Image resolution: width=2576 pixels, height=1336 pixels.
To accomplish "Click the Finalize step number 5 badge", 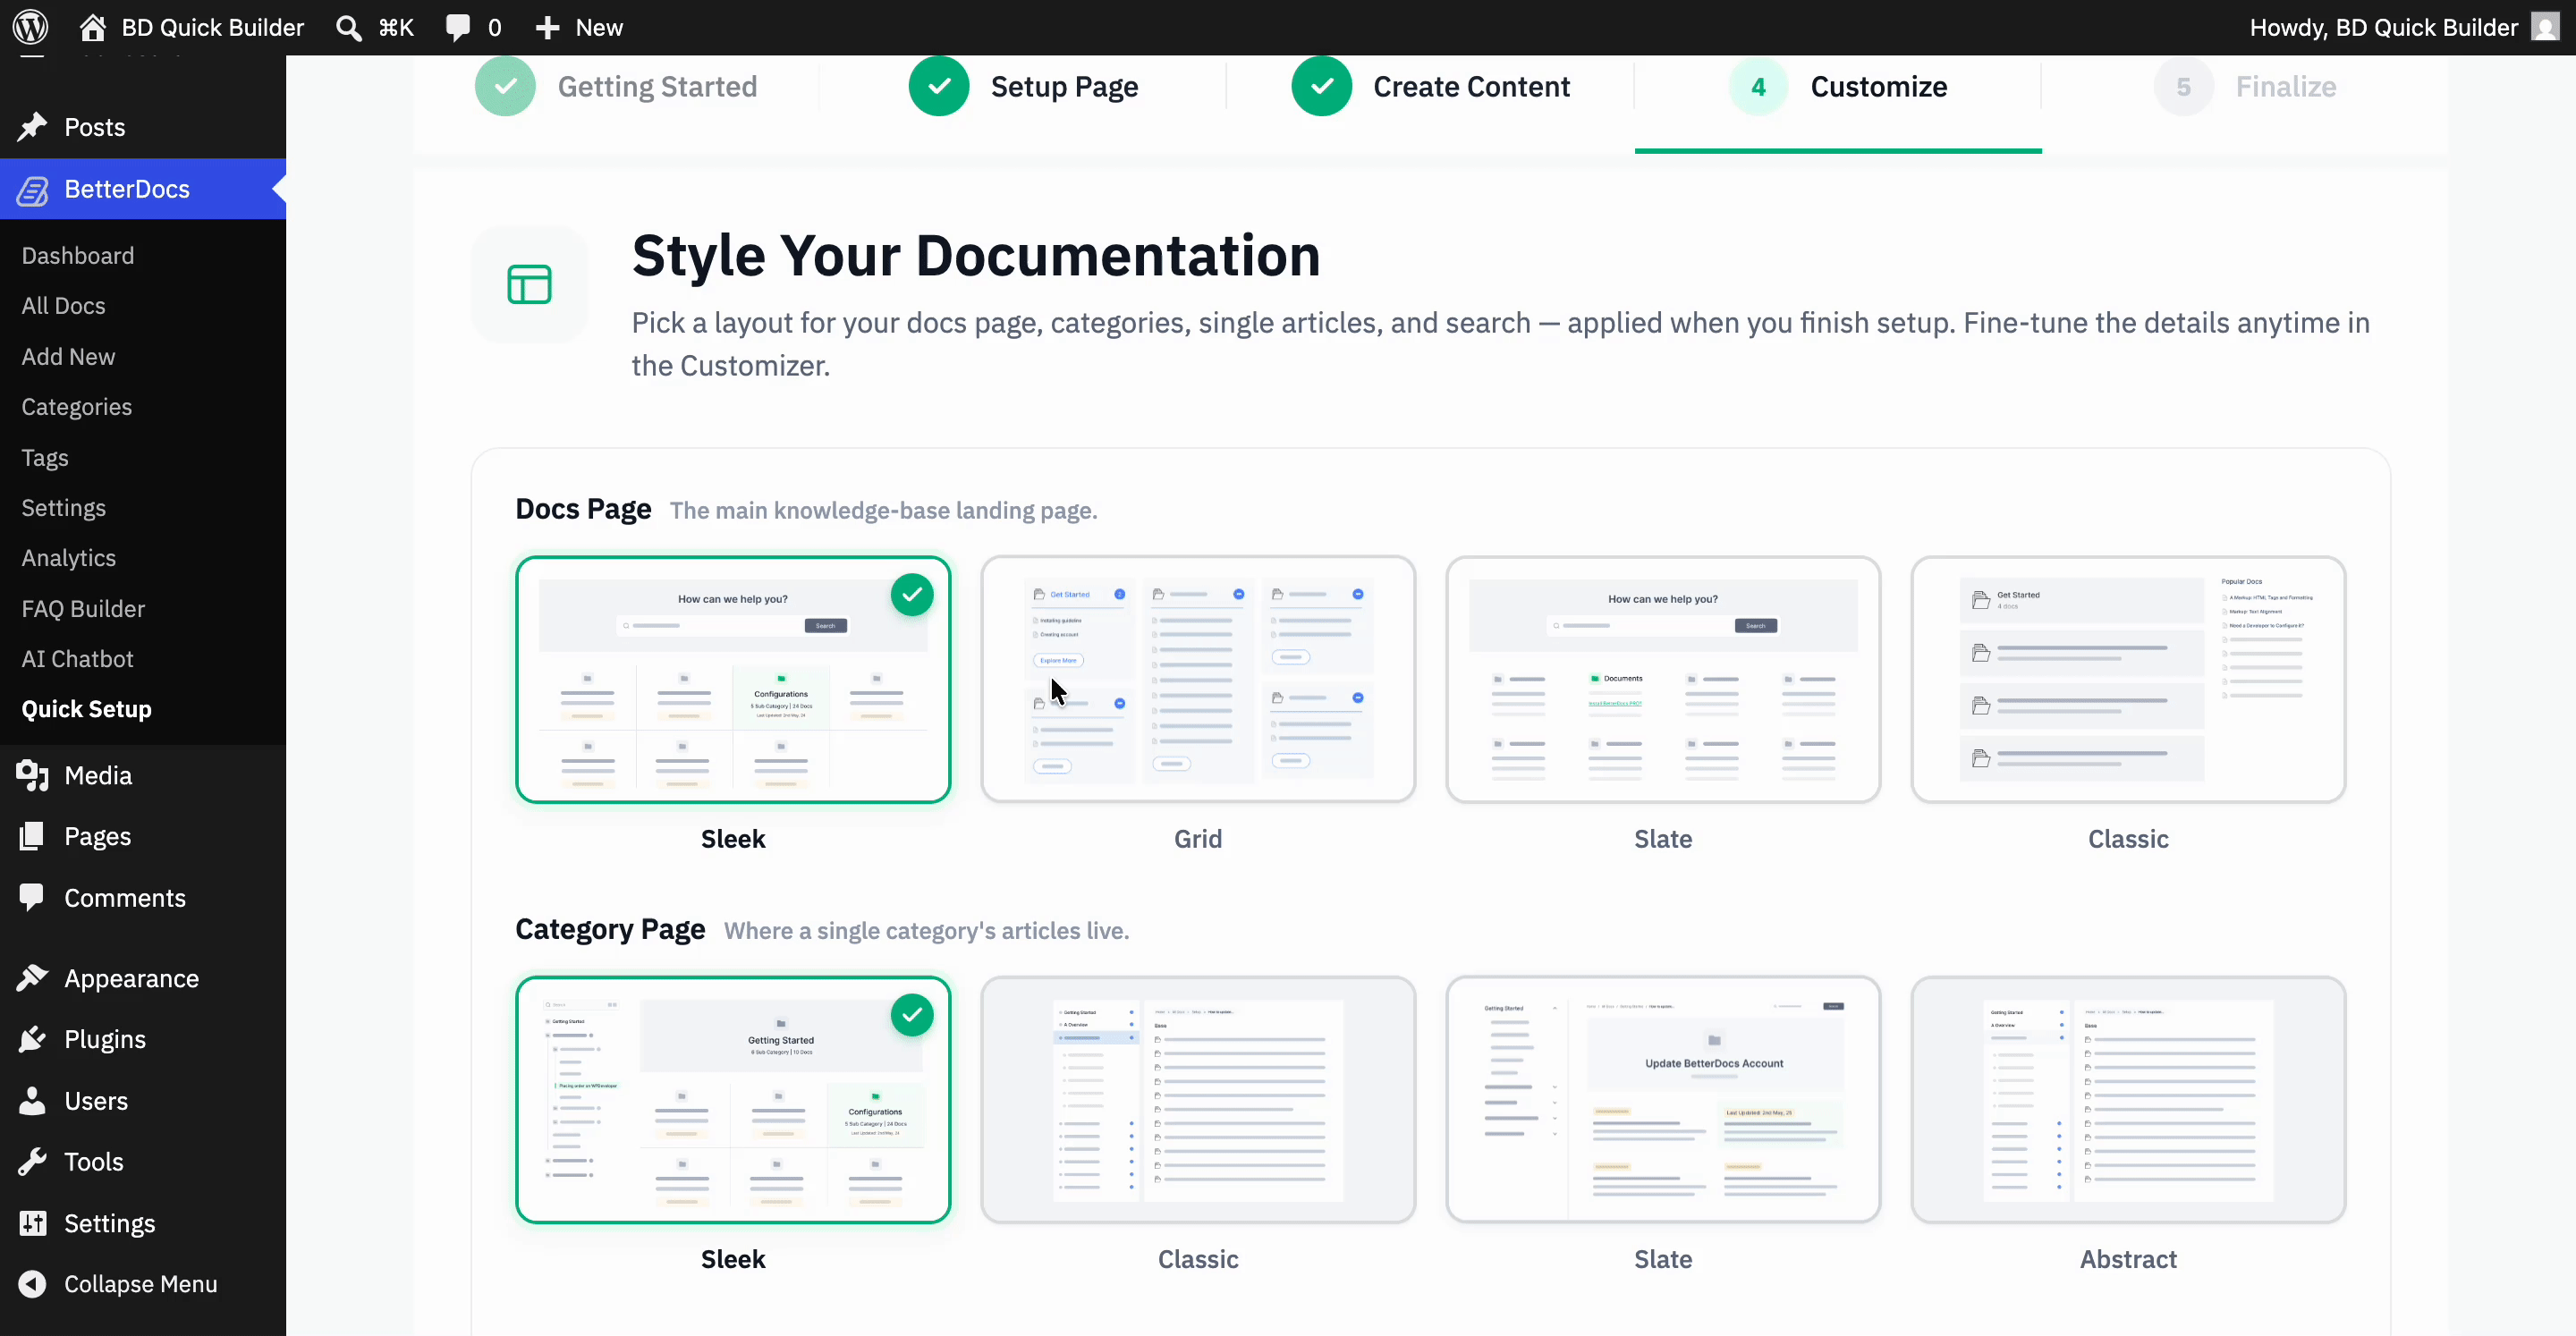I will tap(2184, 87).
